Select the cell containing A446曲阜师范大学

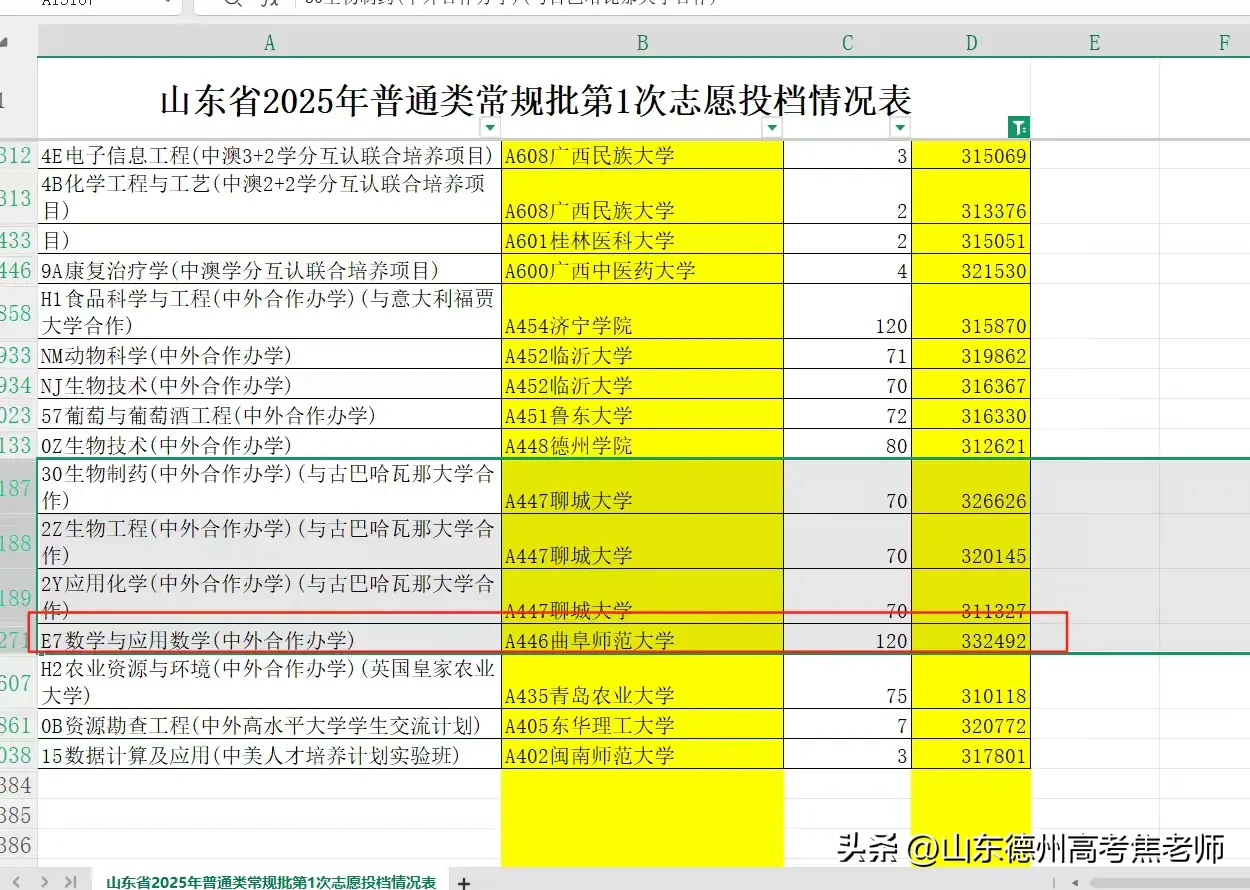[641, 641]
